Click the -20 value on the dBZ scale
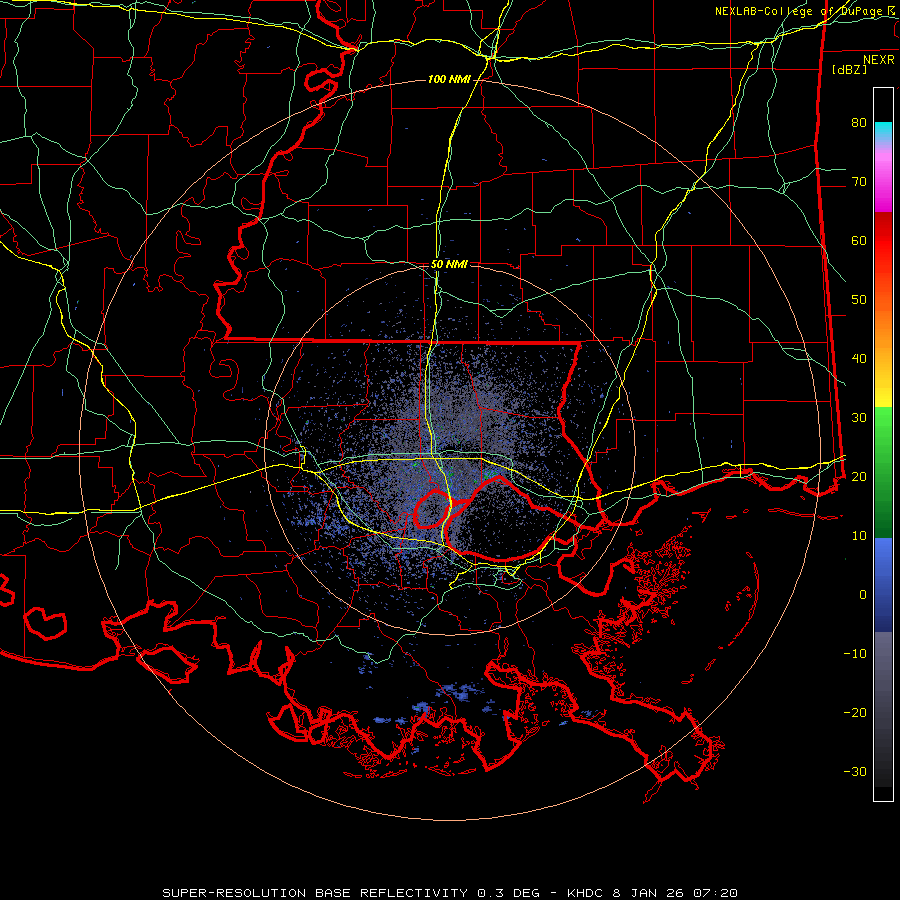The width and height of the screenshot is (900, 900). (x=855, y=712)
